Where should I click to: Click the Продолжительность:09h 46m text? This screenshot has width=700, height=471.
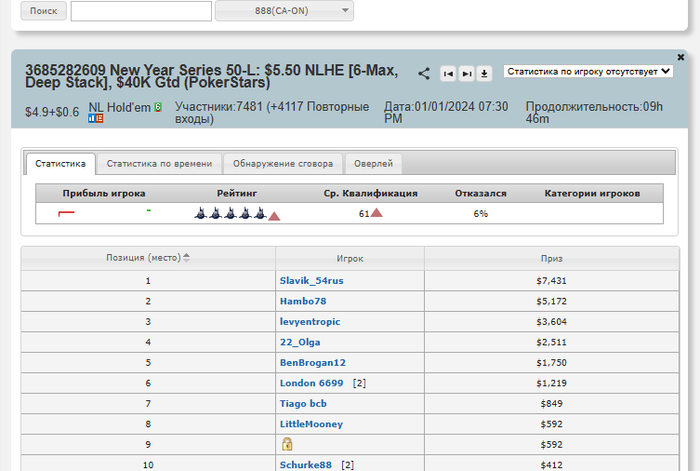coord(594,113)
